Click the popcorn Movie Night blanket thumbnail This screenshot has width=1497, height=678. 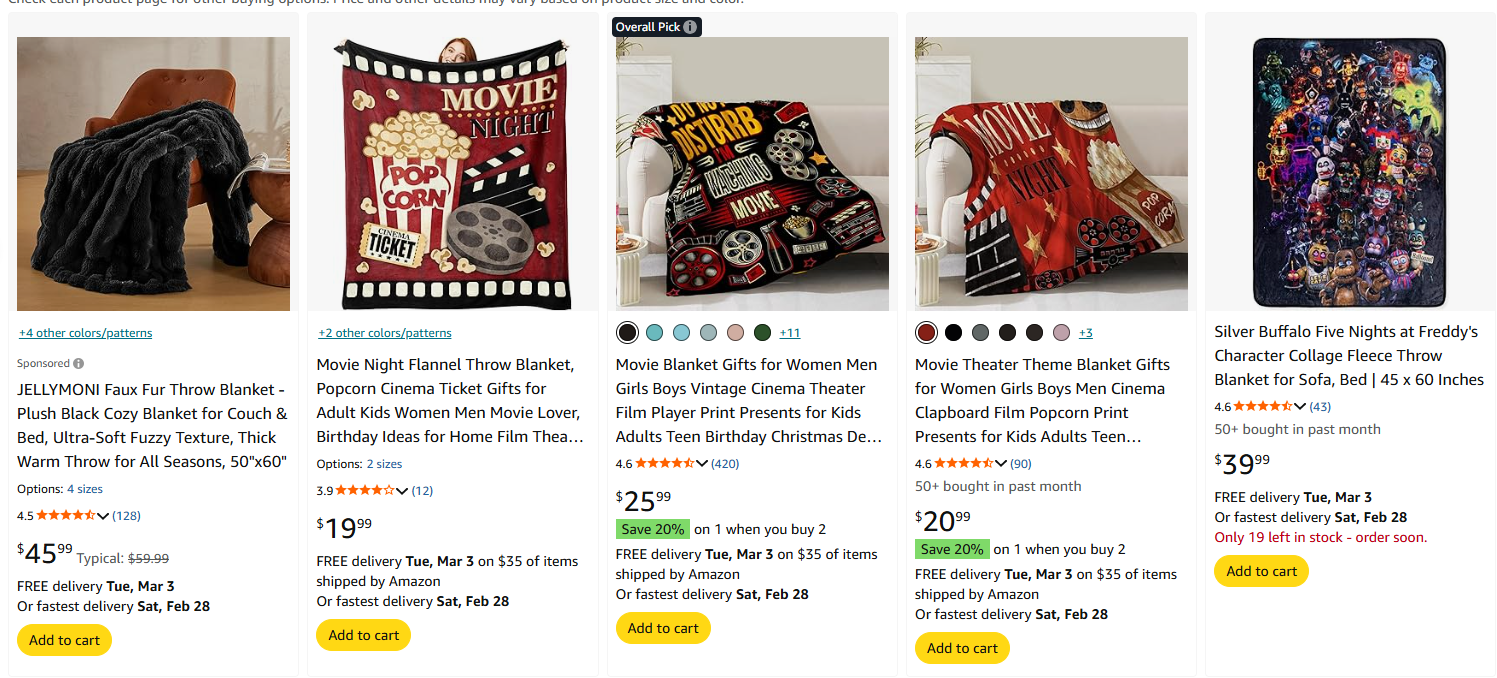pos(452,172)
